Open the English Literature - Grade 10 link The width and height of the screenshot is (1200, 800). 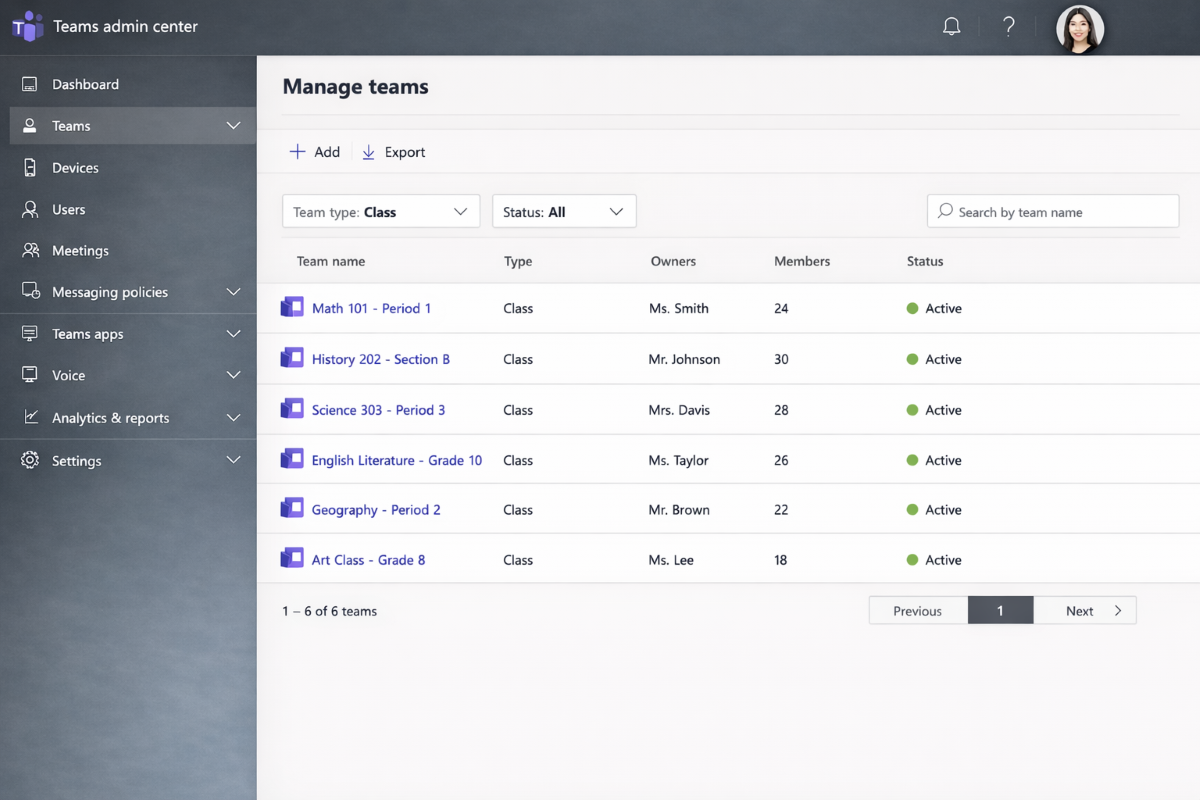click(x=397, y=460)
